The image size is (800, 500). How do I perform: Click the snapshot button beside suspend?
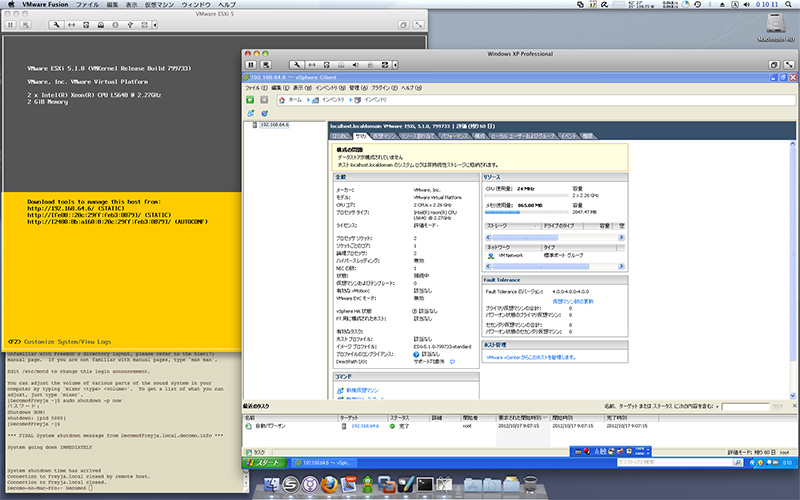[x=267, y=65]
